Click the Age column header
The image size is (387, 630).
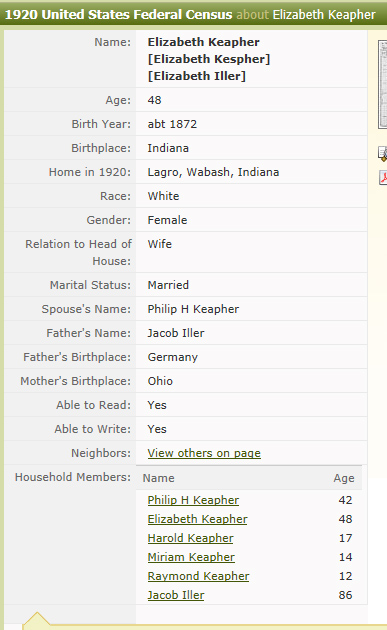(344, 478)
